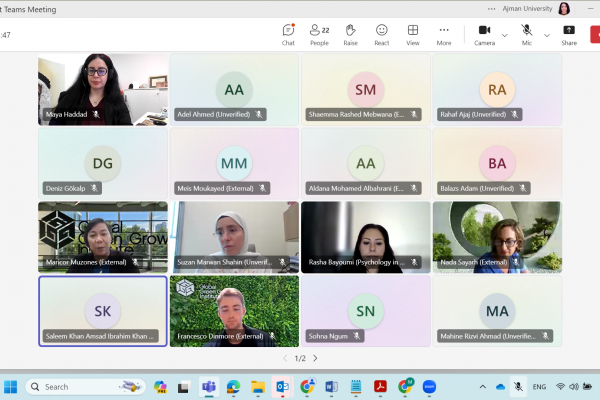Image resolution: width=600 pixels, height=400 pixels.
Task: Click the Windows taskbar Search box
Action: [80, 386]
